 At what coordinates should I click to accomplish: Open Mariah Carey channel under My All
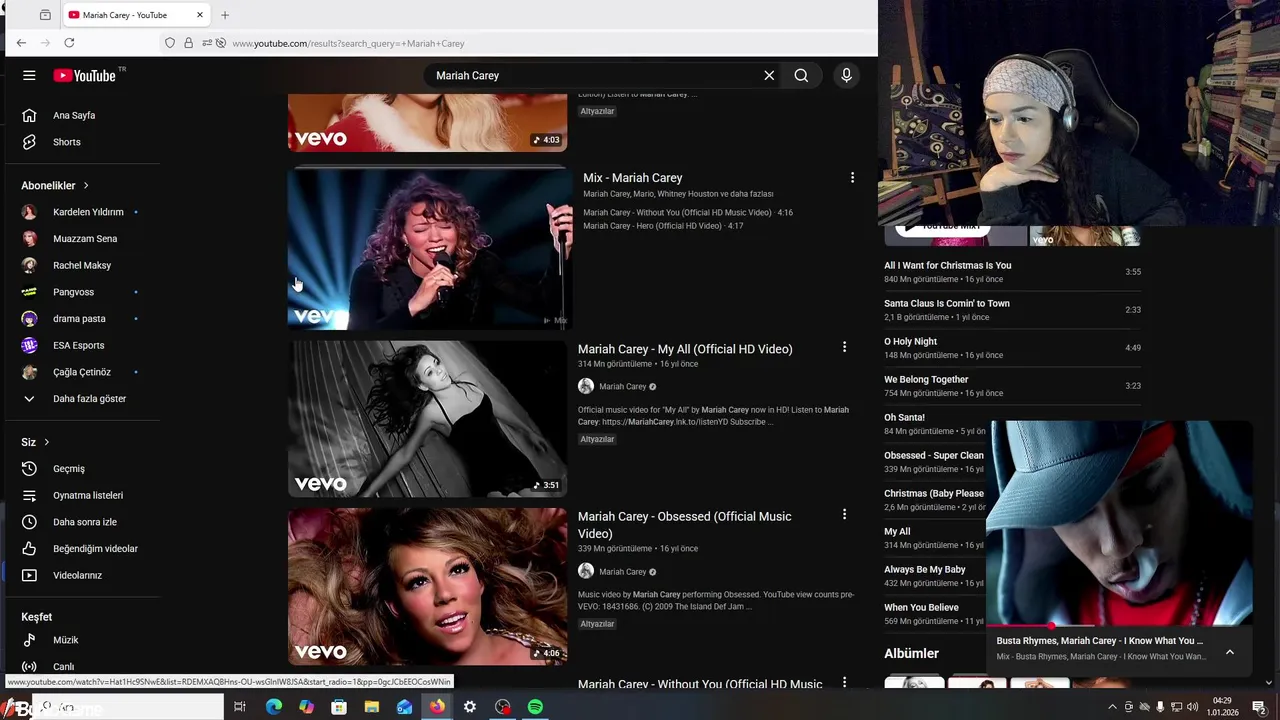622,387
